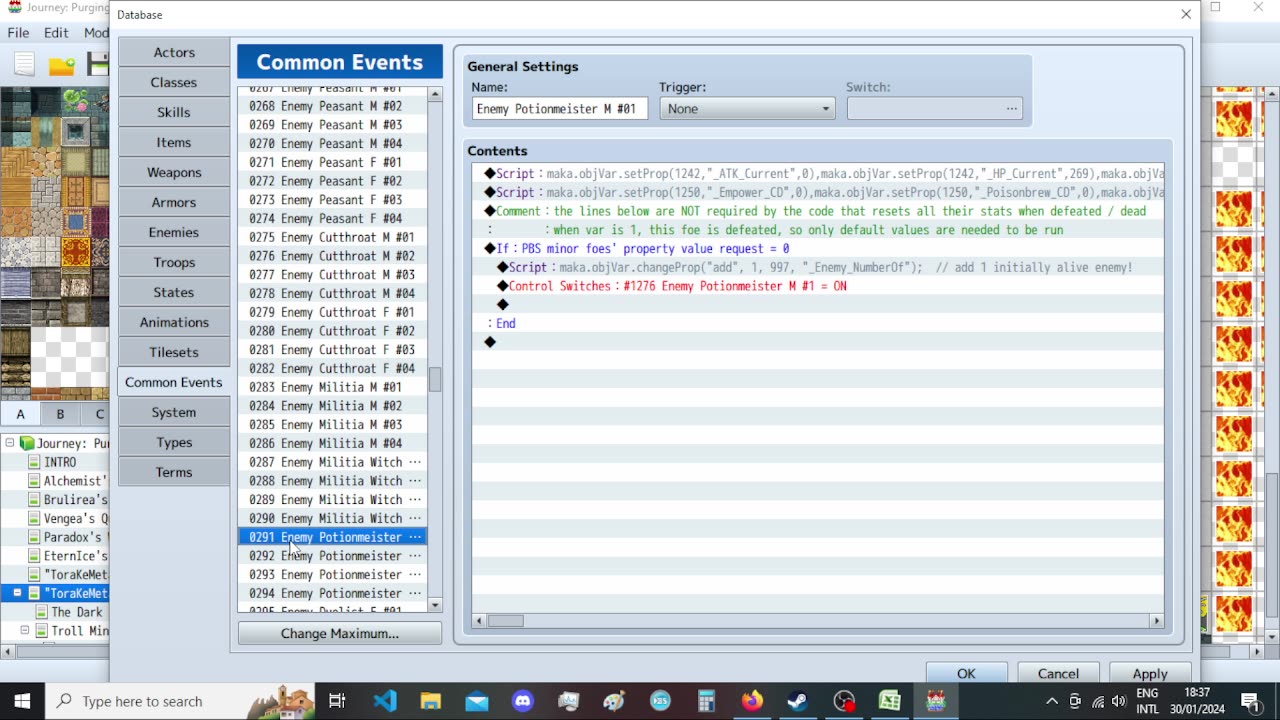
Task: Select tileset tab B
Action: click(x=60, y=414)
